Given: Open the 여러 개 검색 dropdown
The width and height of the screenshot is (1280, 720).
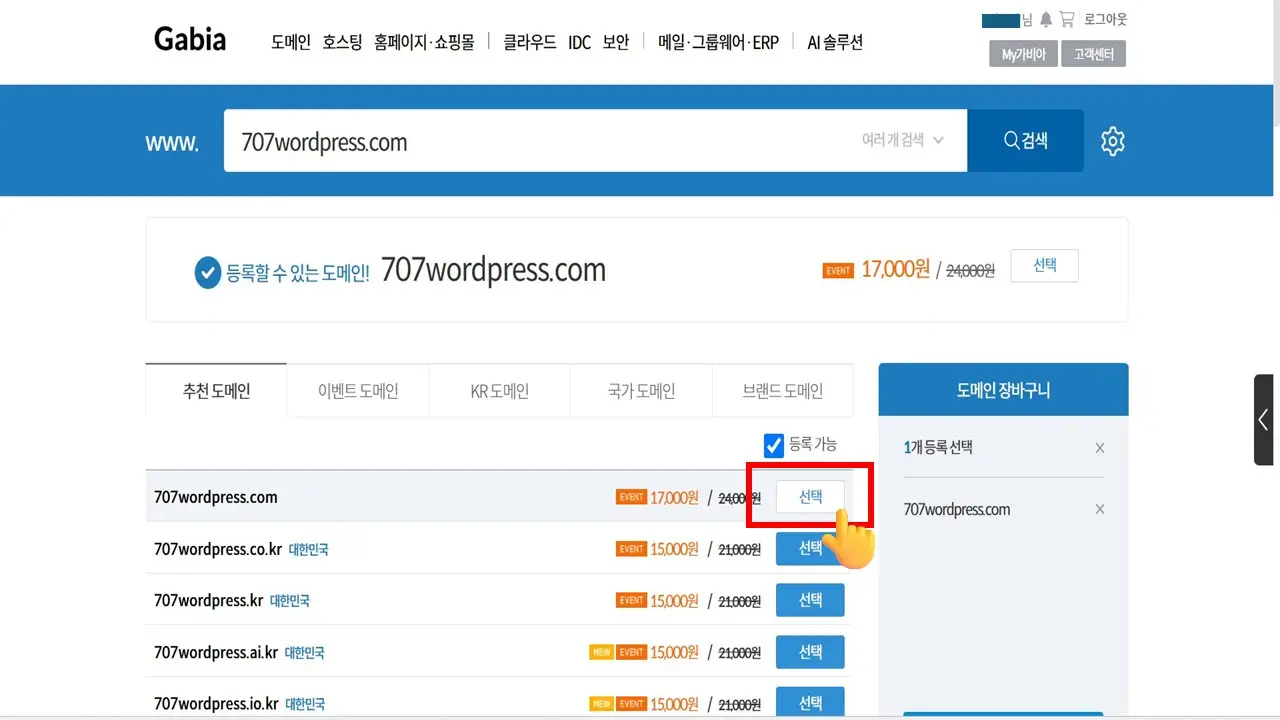Looking at the screenshot, I should tap(903, 141).
